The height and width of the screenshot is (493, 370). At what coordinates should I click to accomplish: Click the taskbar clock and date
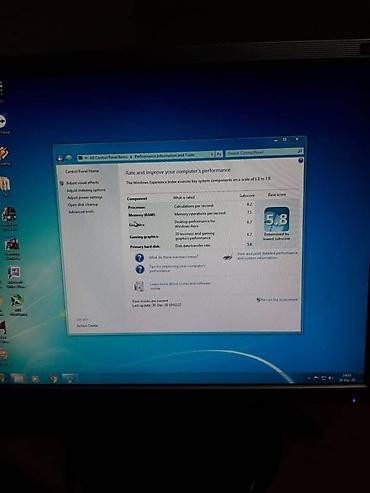tap(347, 378)
